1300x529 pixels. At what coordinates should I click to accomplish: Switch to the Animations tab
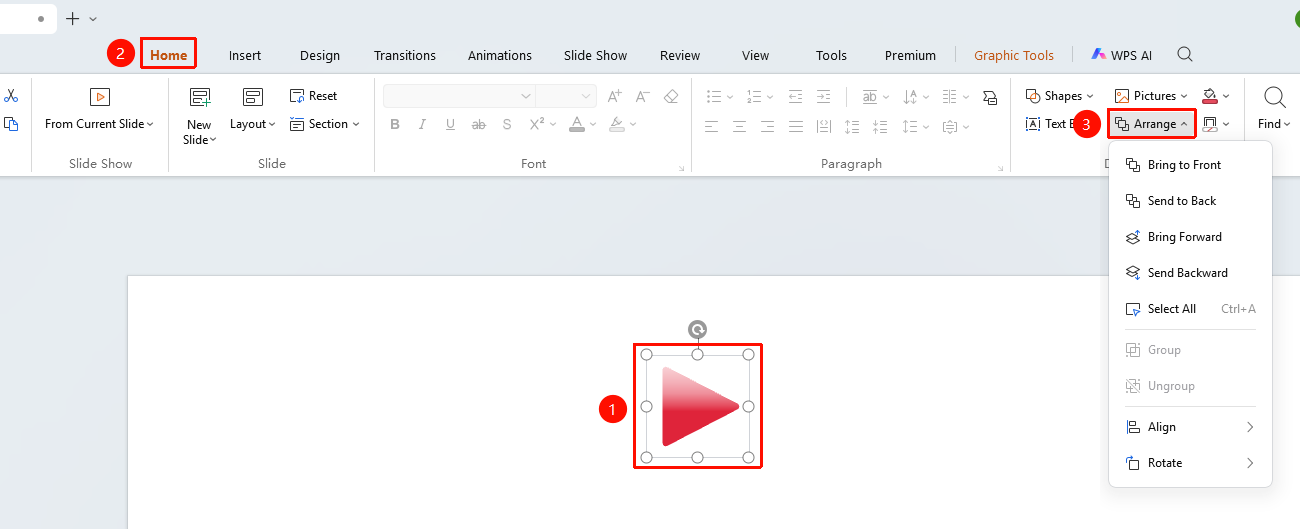click(500, 55)
